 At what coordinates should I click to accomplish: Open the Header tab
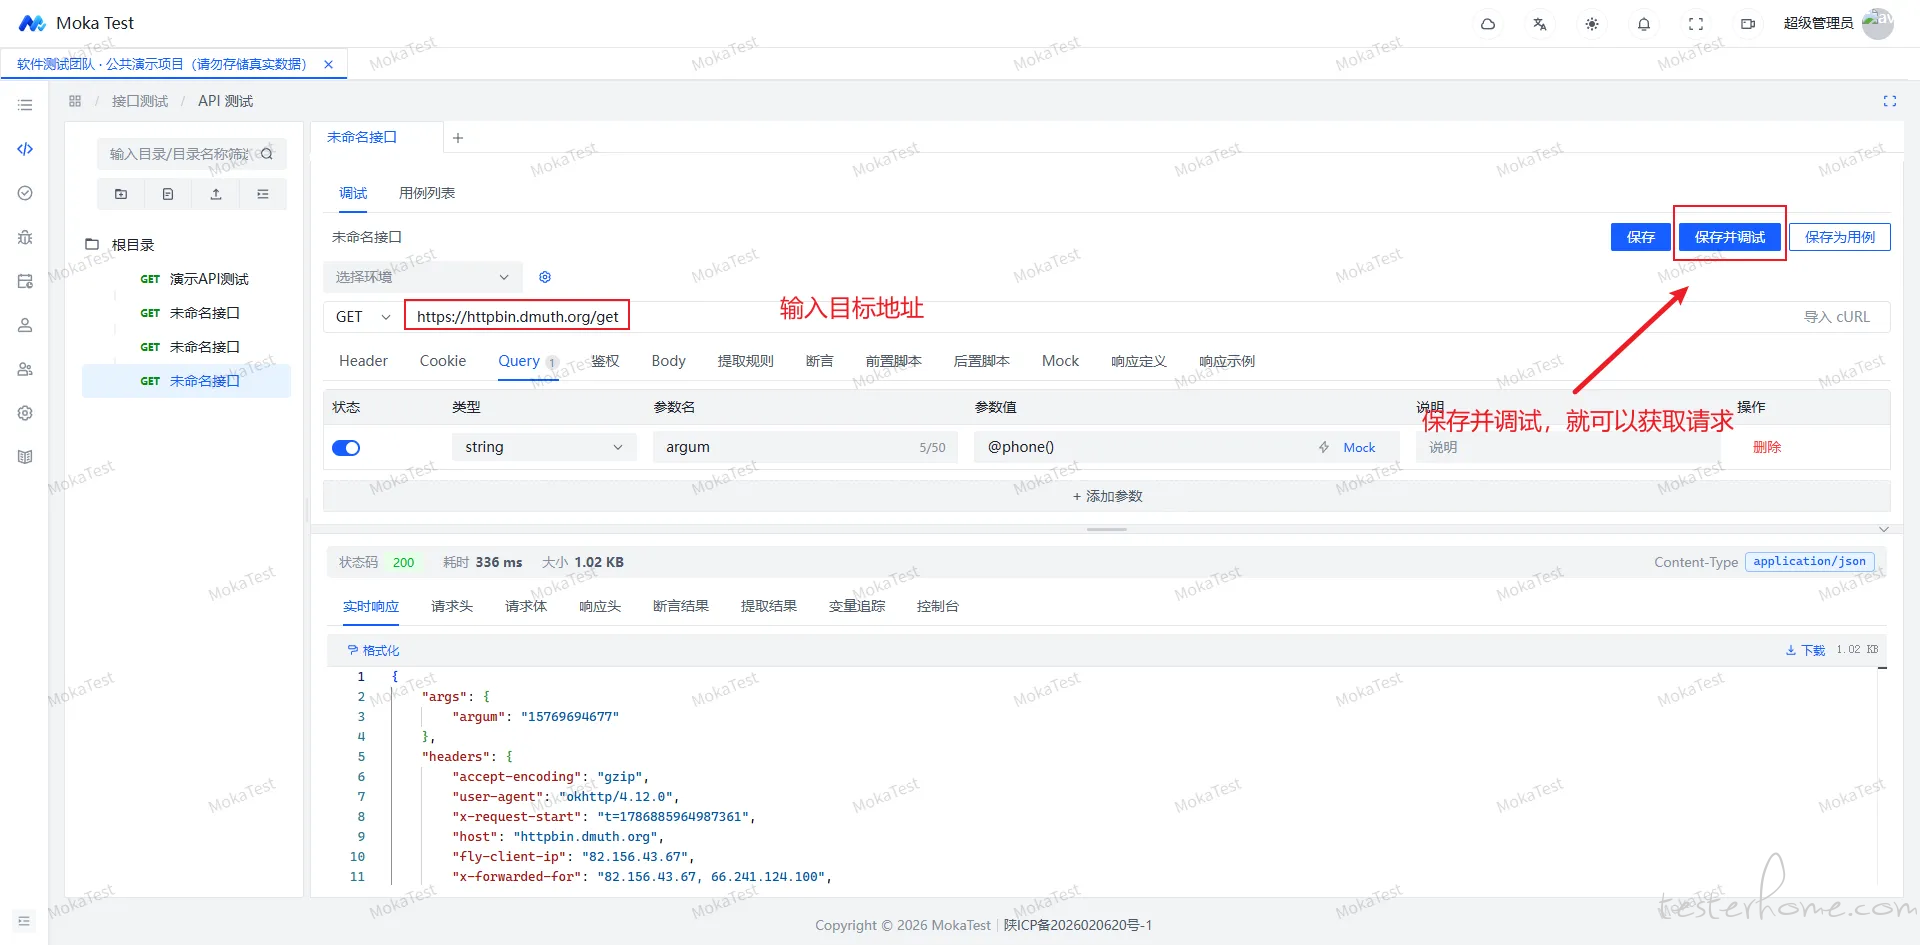(x=363, y=361)
